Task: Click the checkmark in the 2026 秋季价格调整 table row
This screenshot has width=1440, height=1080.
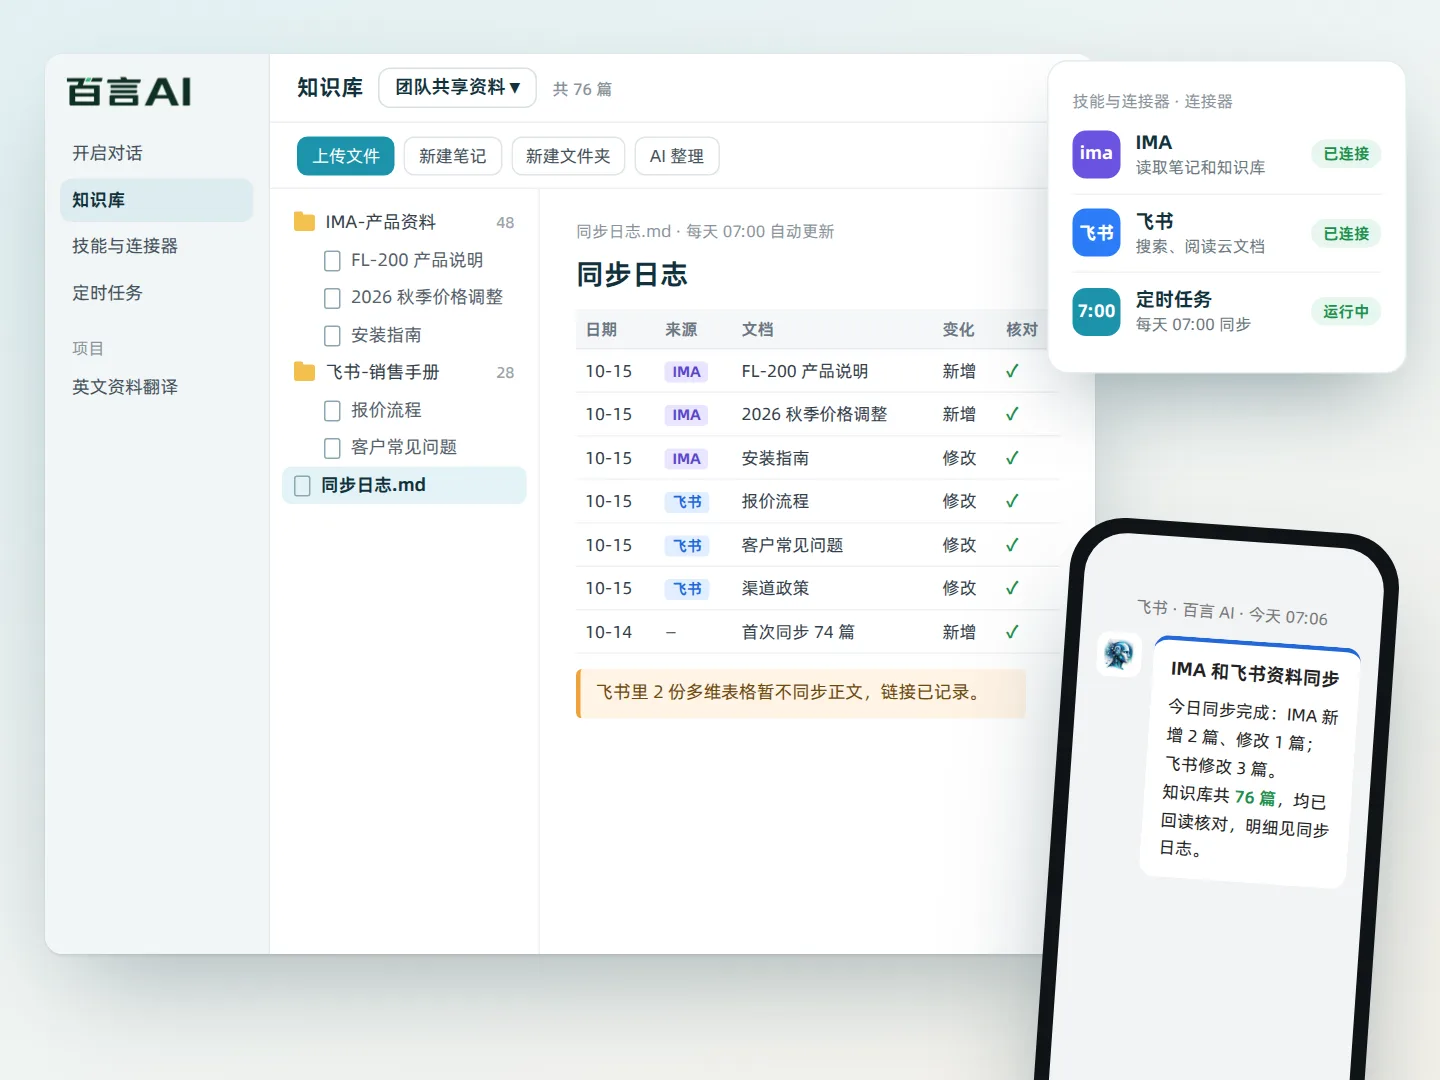Action: pos(1012,414)
